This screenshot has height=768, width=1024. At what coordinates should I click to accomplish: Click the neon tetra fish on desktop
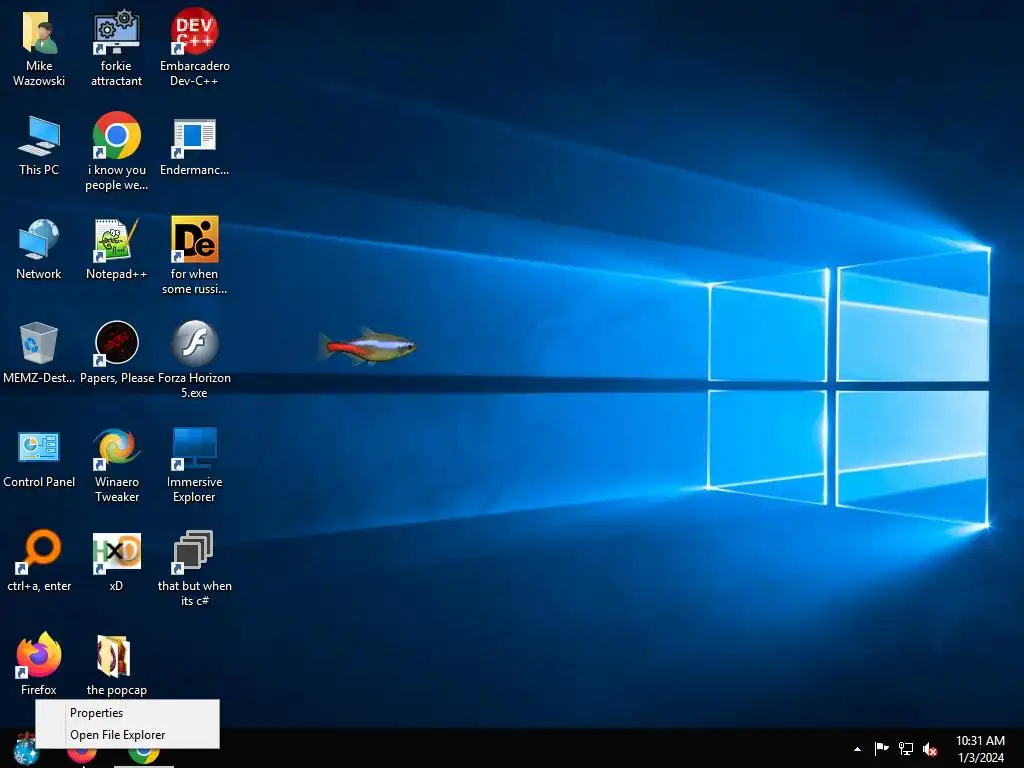368,346
